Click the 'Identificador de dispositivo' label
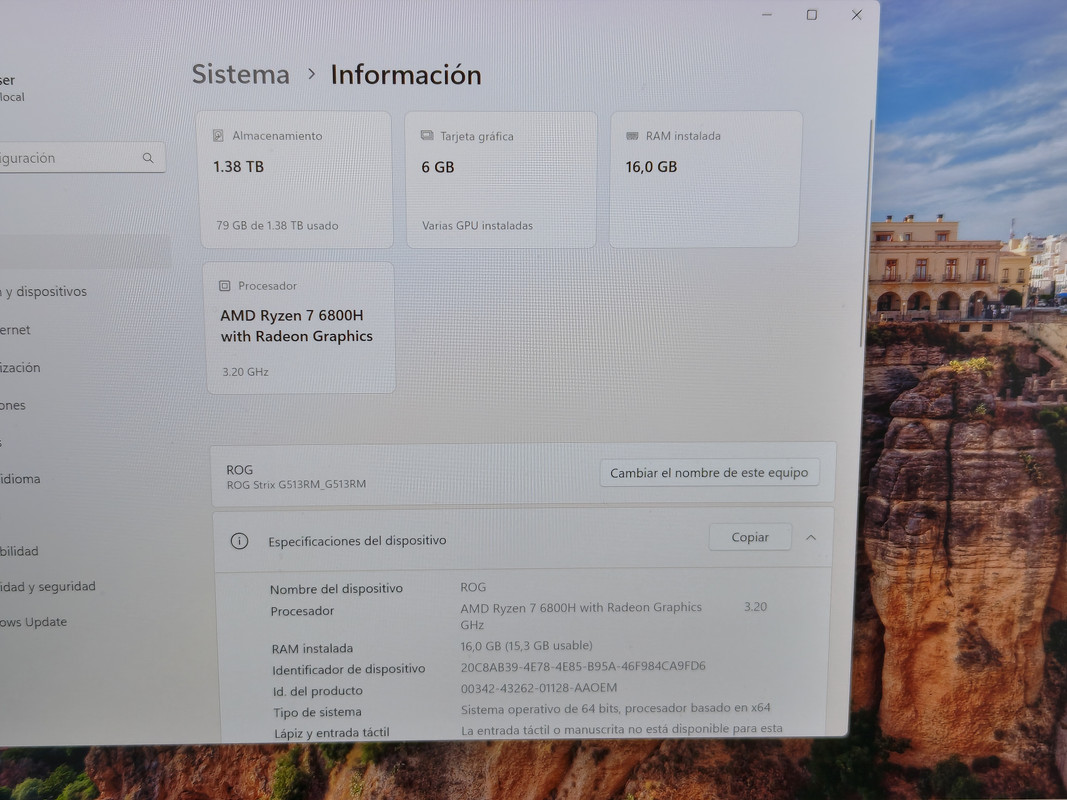 (x=348, y=669)
